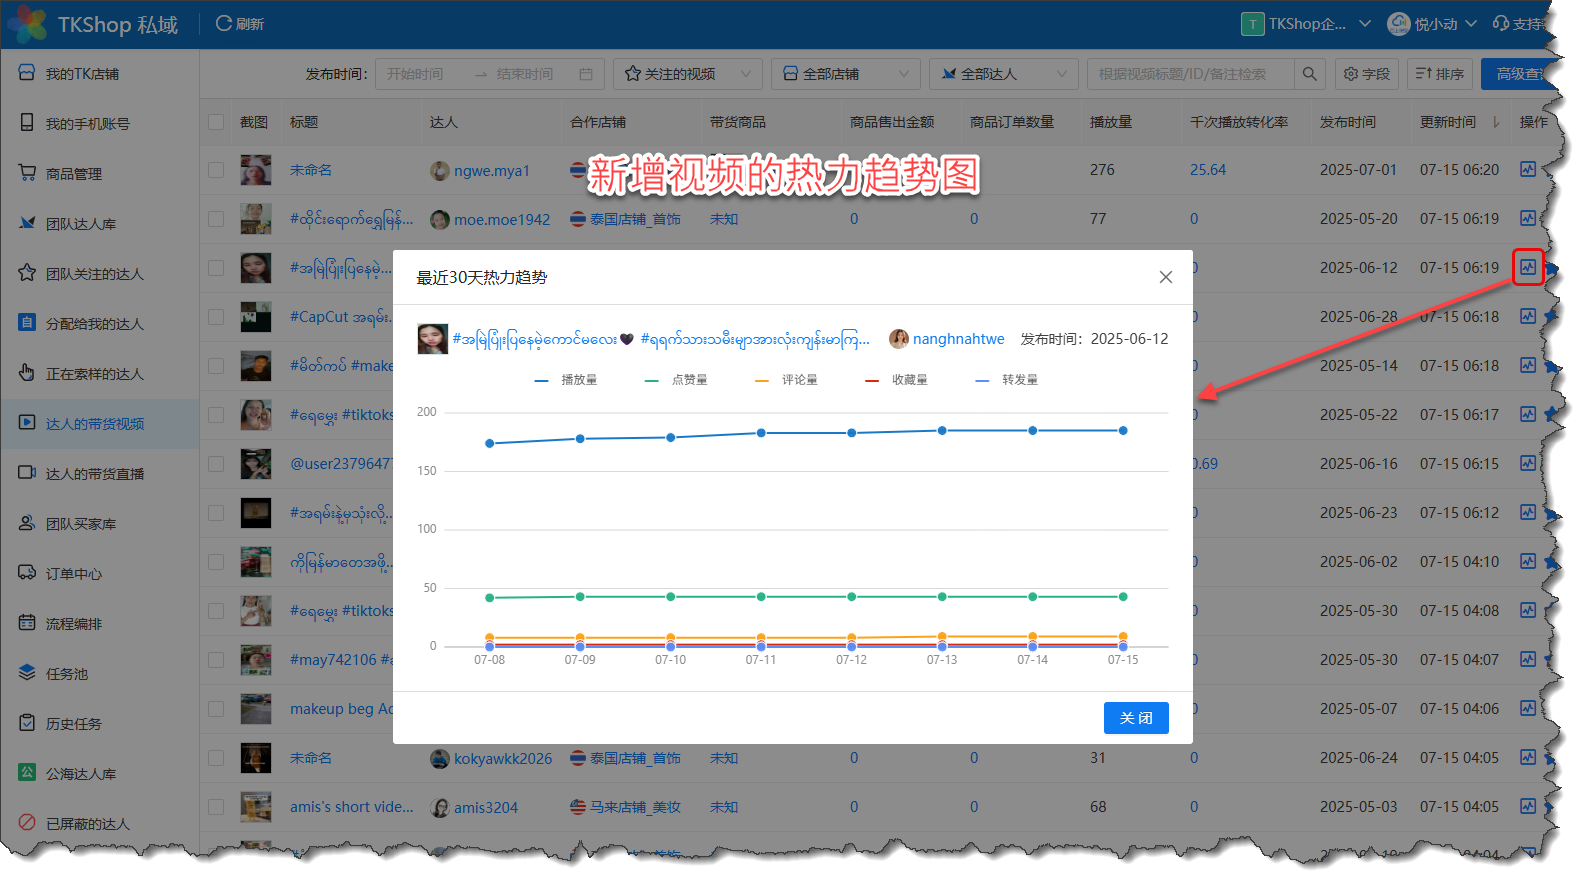Viewport: 1586px width, 883px height.
Task: Open calendar icon in date range field
Action: pos(586,74)
